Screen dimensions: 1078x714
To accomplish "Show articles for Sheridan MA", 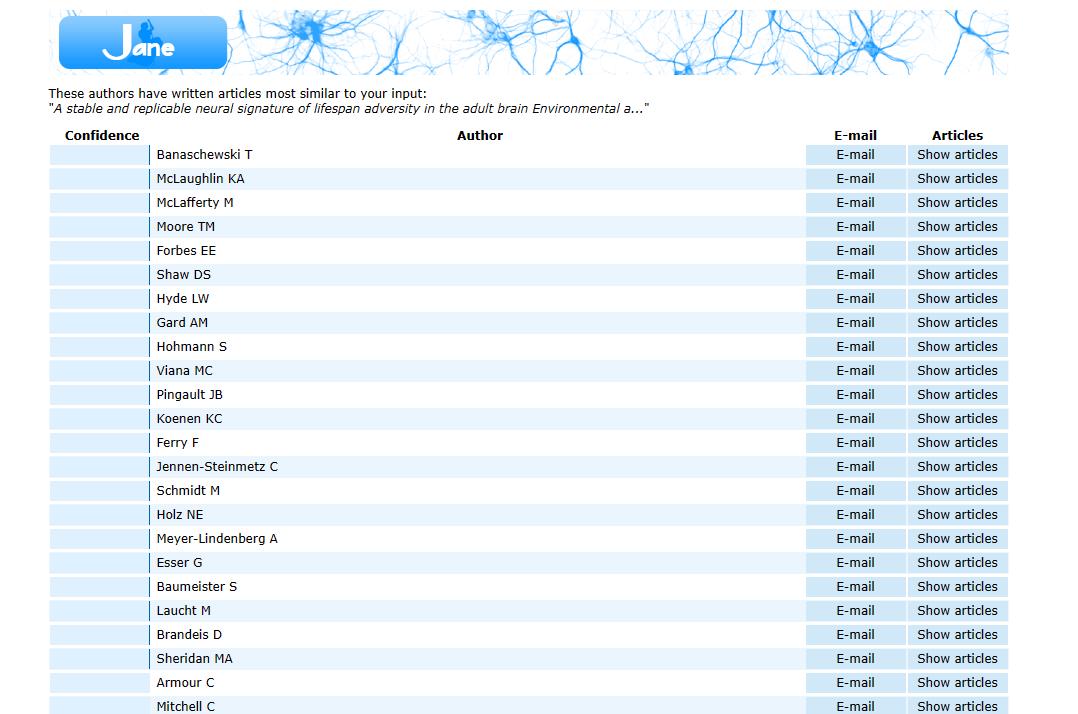I will point(957,659).
